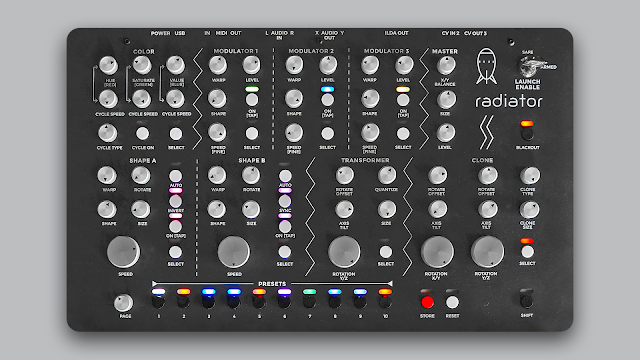Click the Master X/Y Balance knob
640x360 pixels.
446,65
